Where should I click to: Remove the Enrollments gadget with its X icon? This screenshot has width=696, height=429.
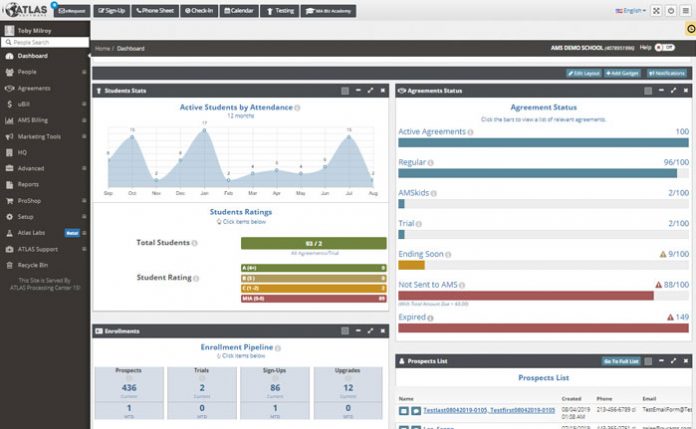382,330
